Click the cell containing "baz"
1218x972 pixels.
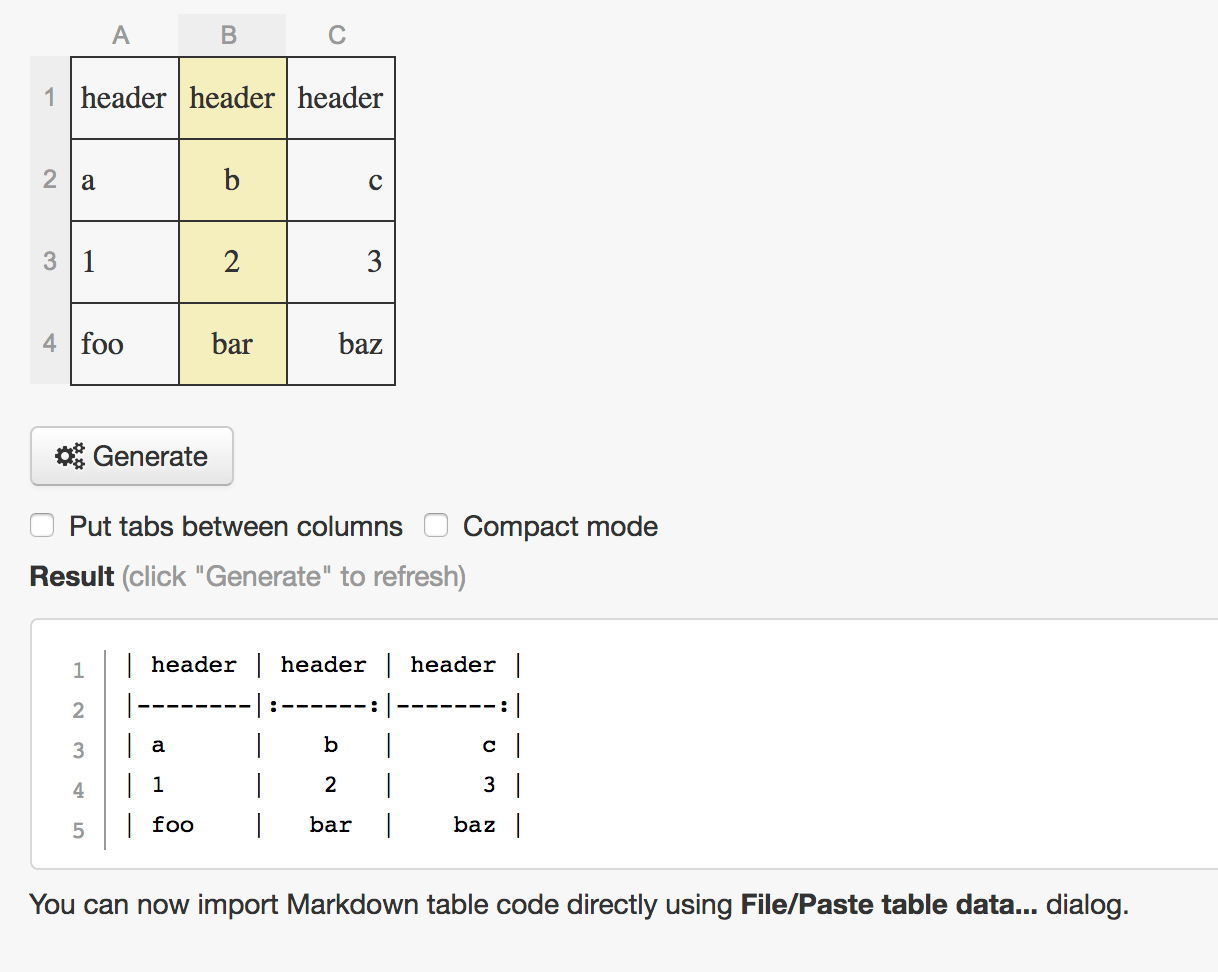tap(341, 344)
